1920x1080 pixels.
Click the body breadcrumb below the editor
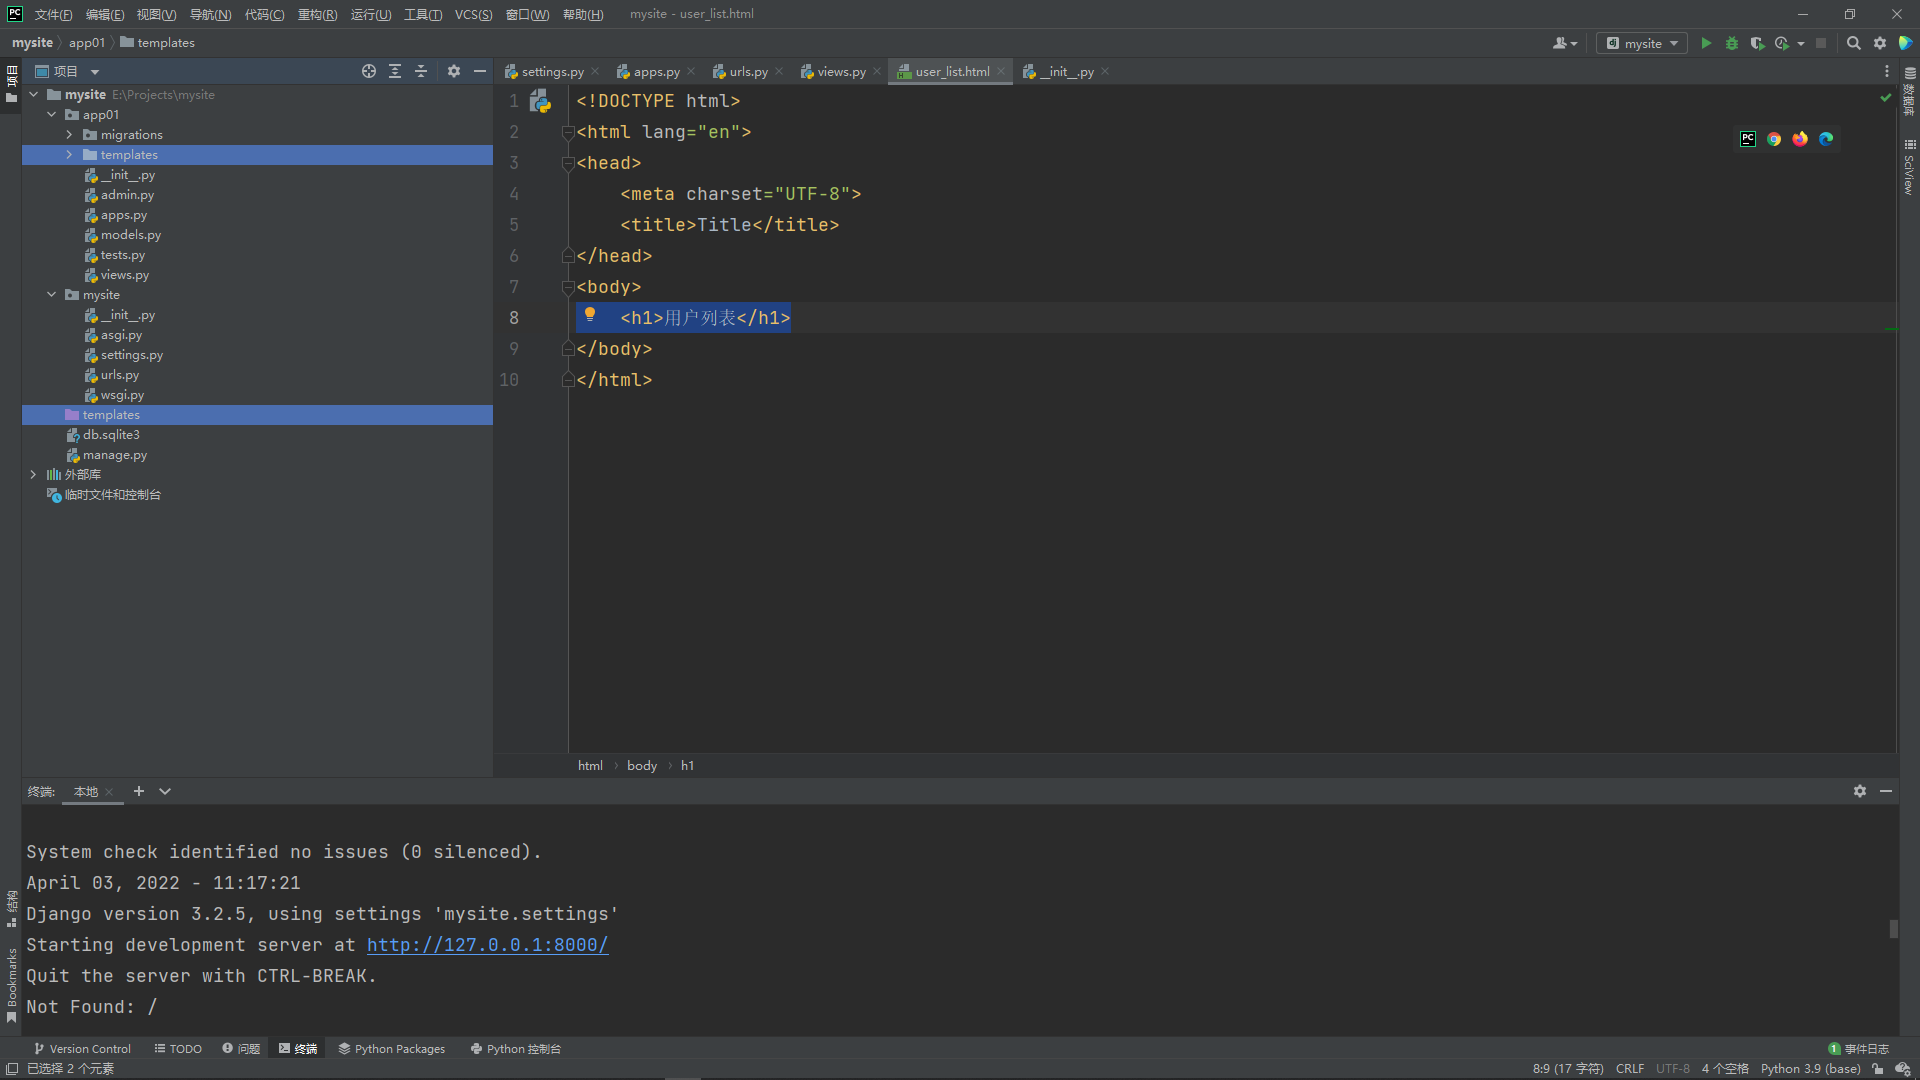[x=642, y=766]
